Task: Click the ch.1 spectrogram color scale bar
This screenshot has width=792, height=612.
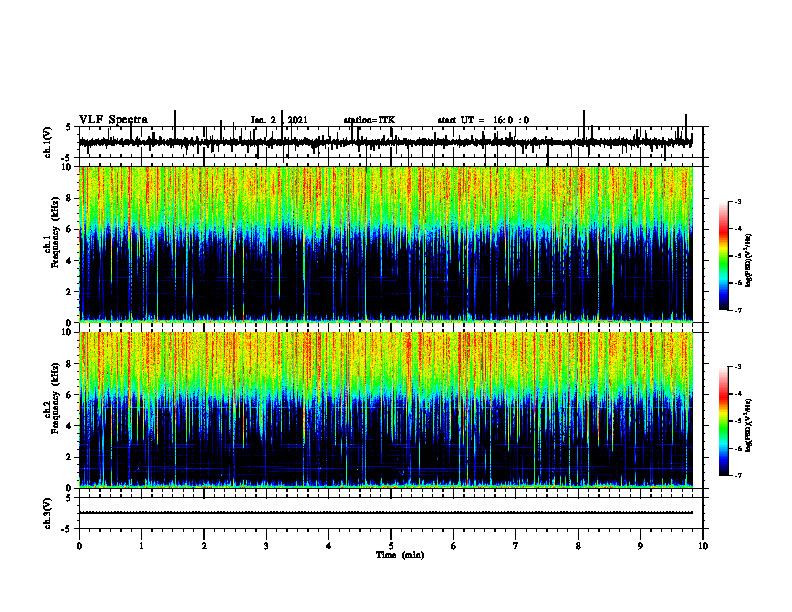Action: [723, 256]
